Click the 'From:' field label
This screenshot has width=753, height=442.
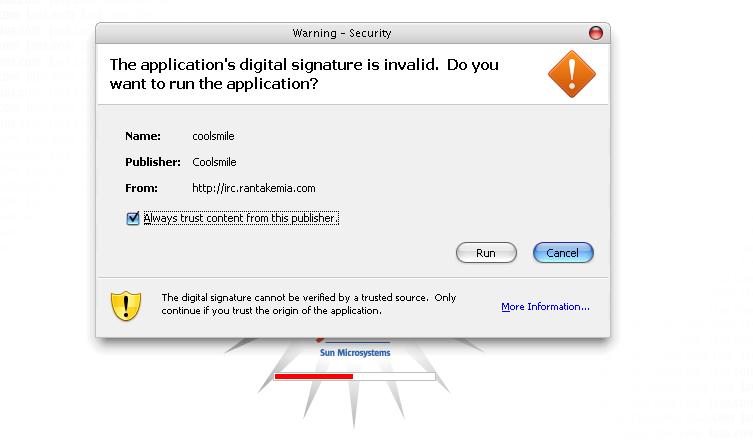[x=141, y=188]
